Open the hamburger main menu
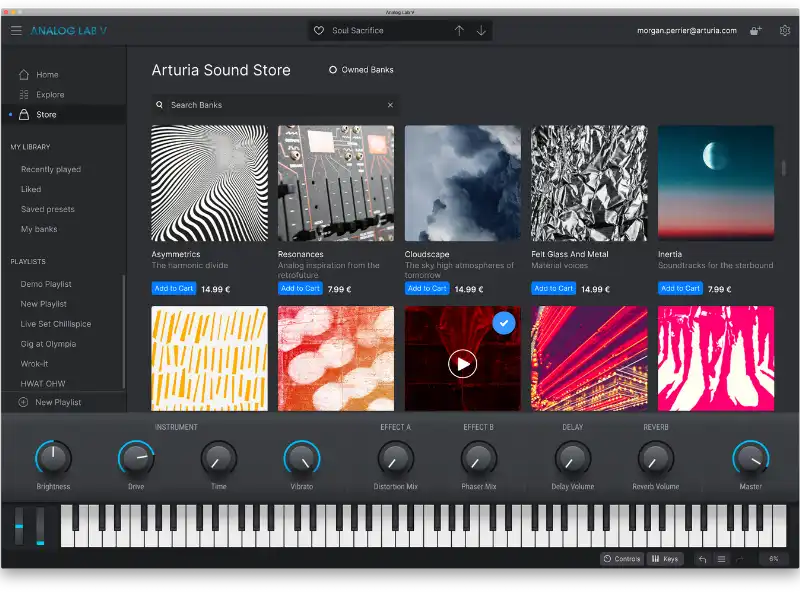Image resolution: width=800 pixels, height=600 pixels. 16,30
